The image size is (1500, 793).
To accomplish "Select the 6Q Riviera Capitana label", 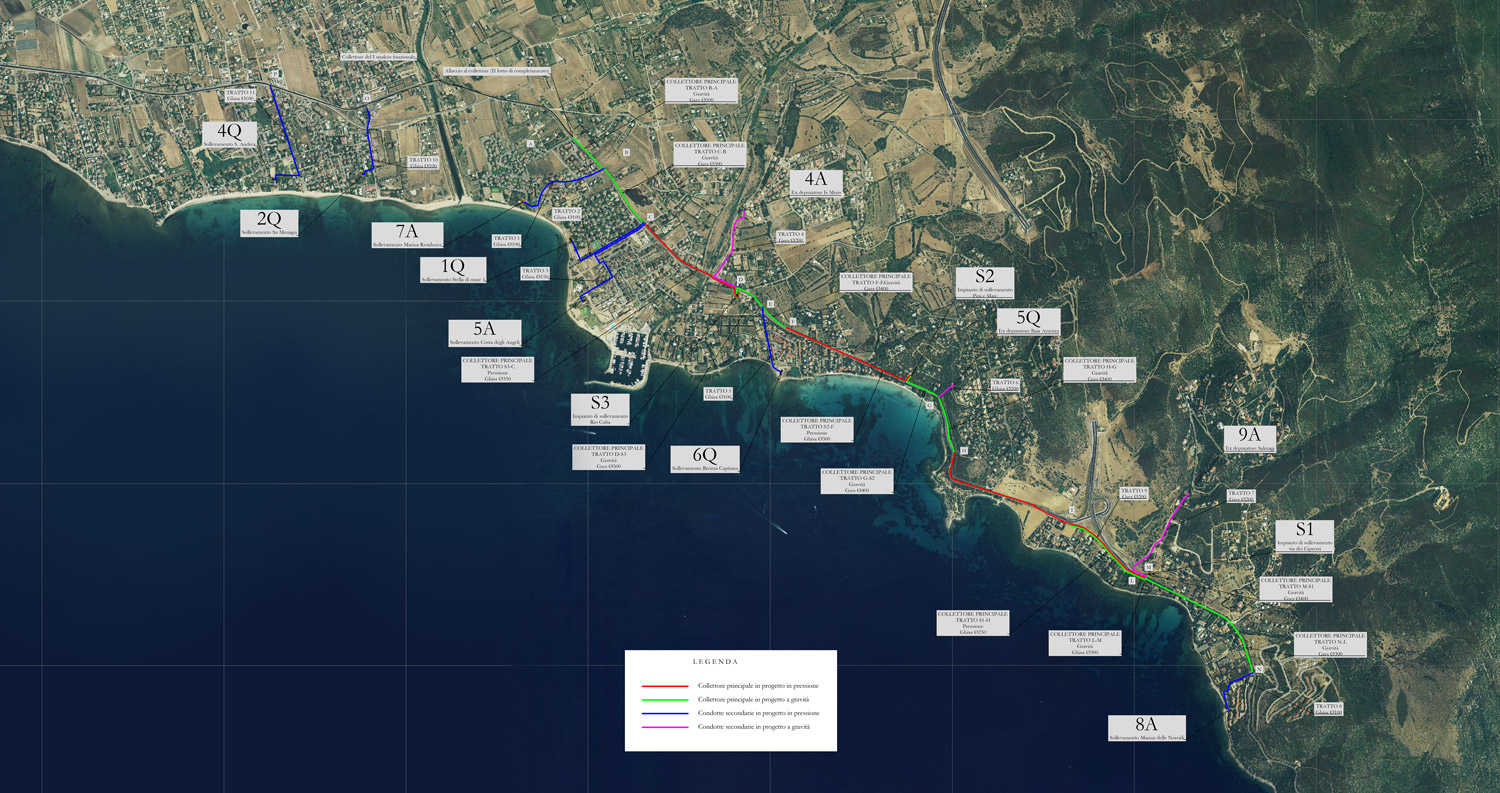I will 706,460.
